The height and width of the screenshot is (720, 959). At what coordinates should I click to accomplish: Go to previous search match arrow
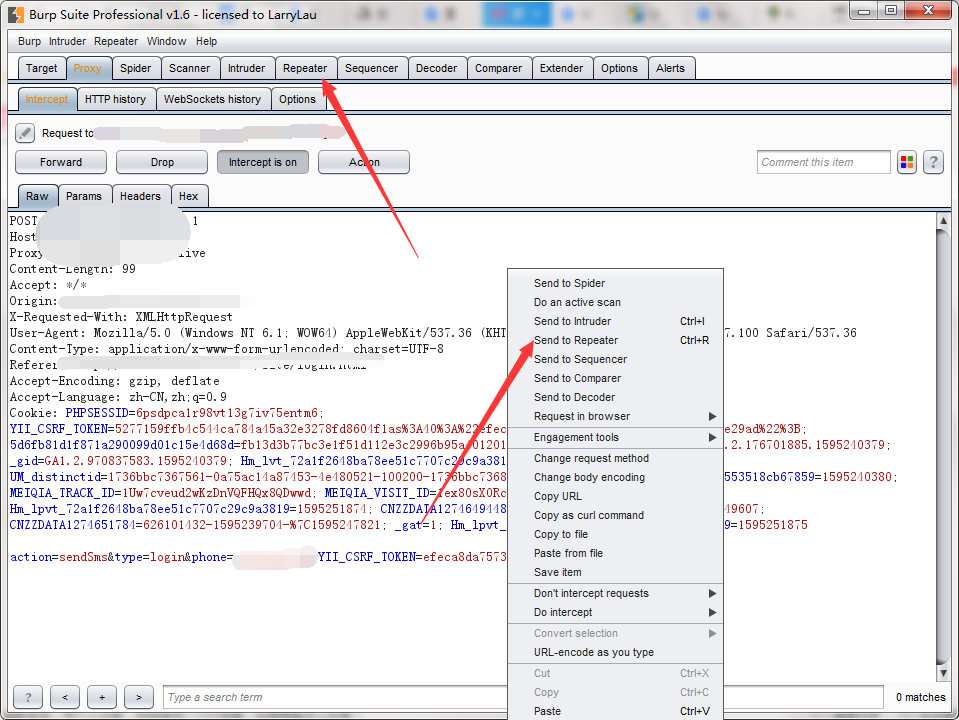tap(65, 697)
